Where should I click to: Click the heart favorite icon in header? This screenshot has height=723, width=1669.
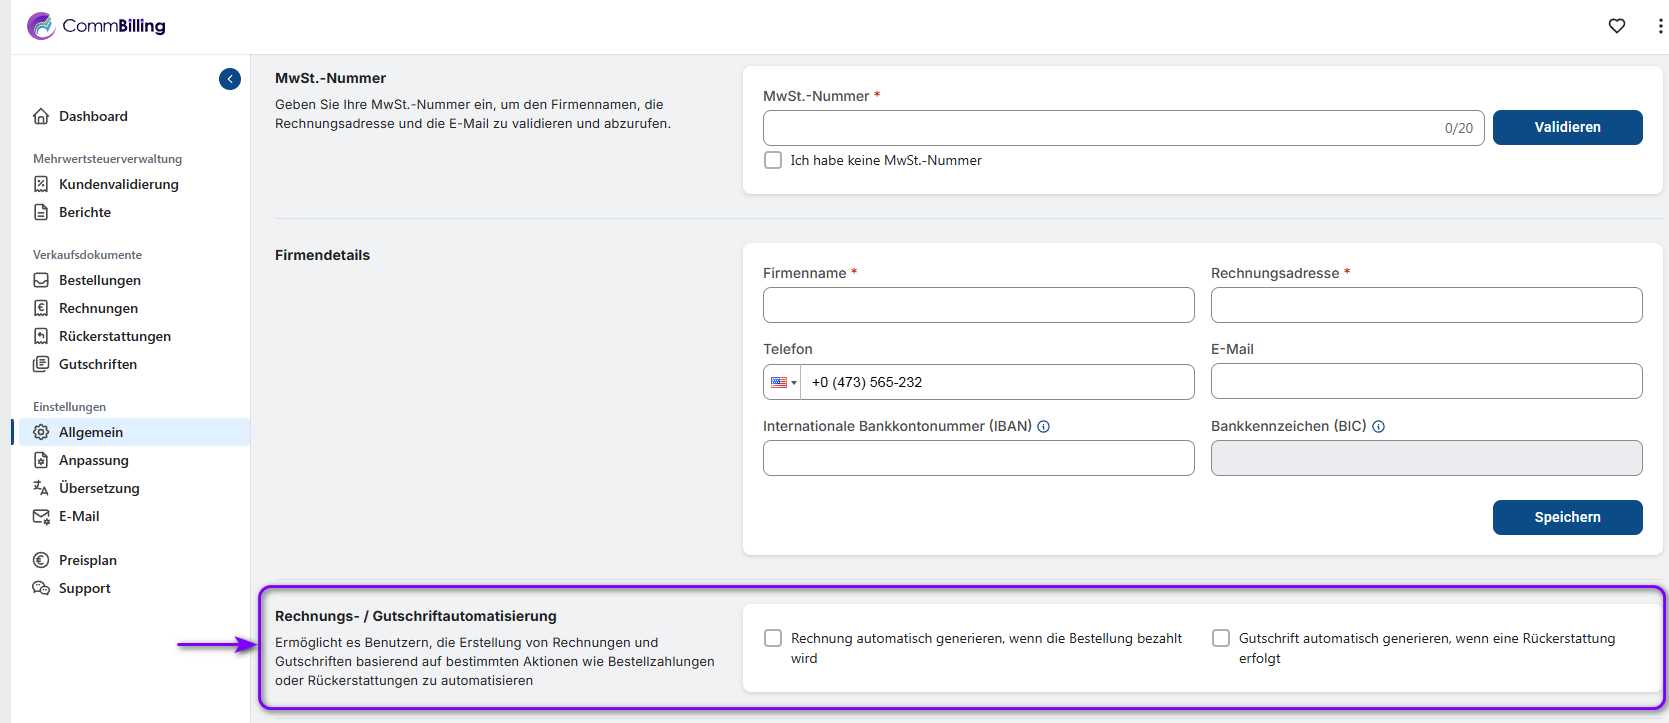(x=1617, y=26)
